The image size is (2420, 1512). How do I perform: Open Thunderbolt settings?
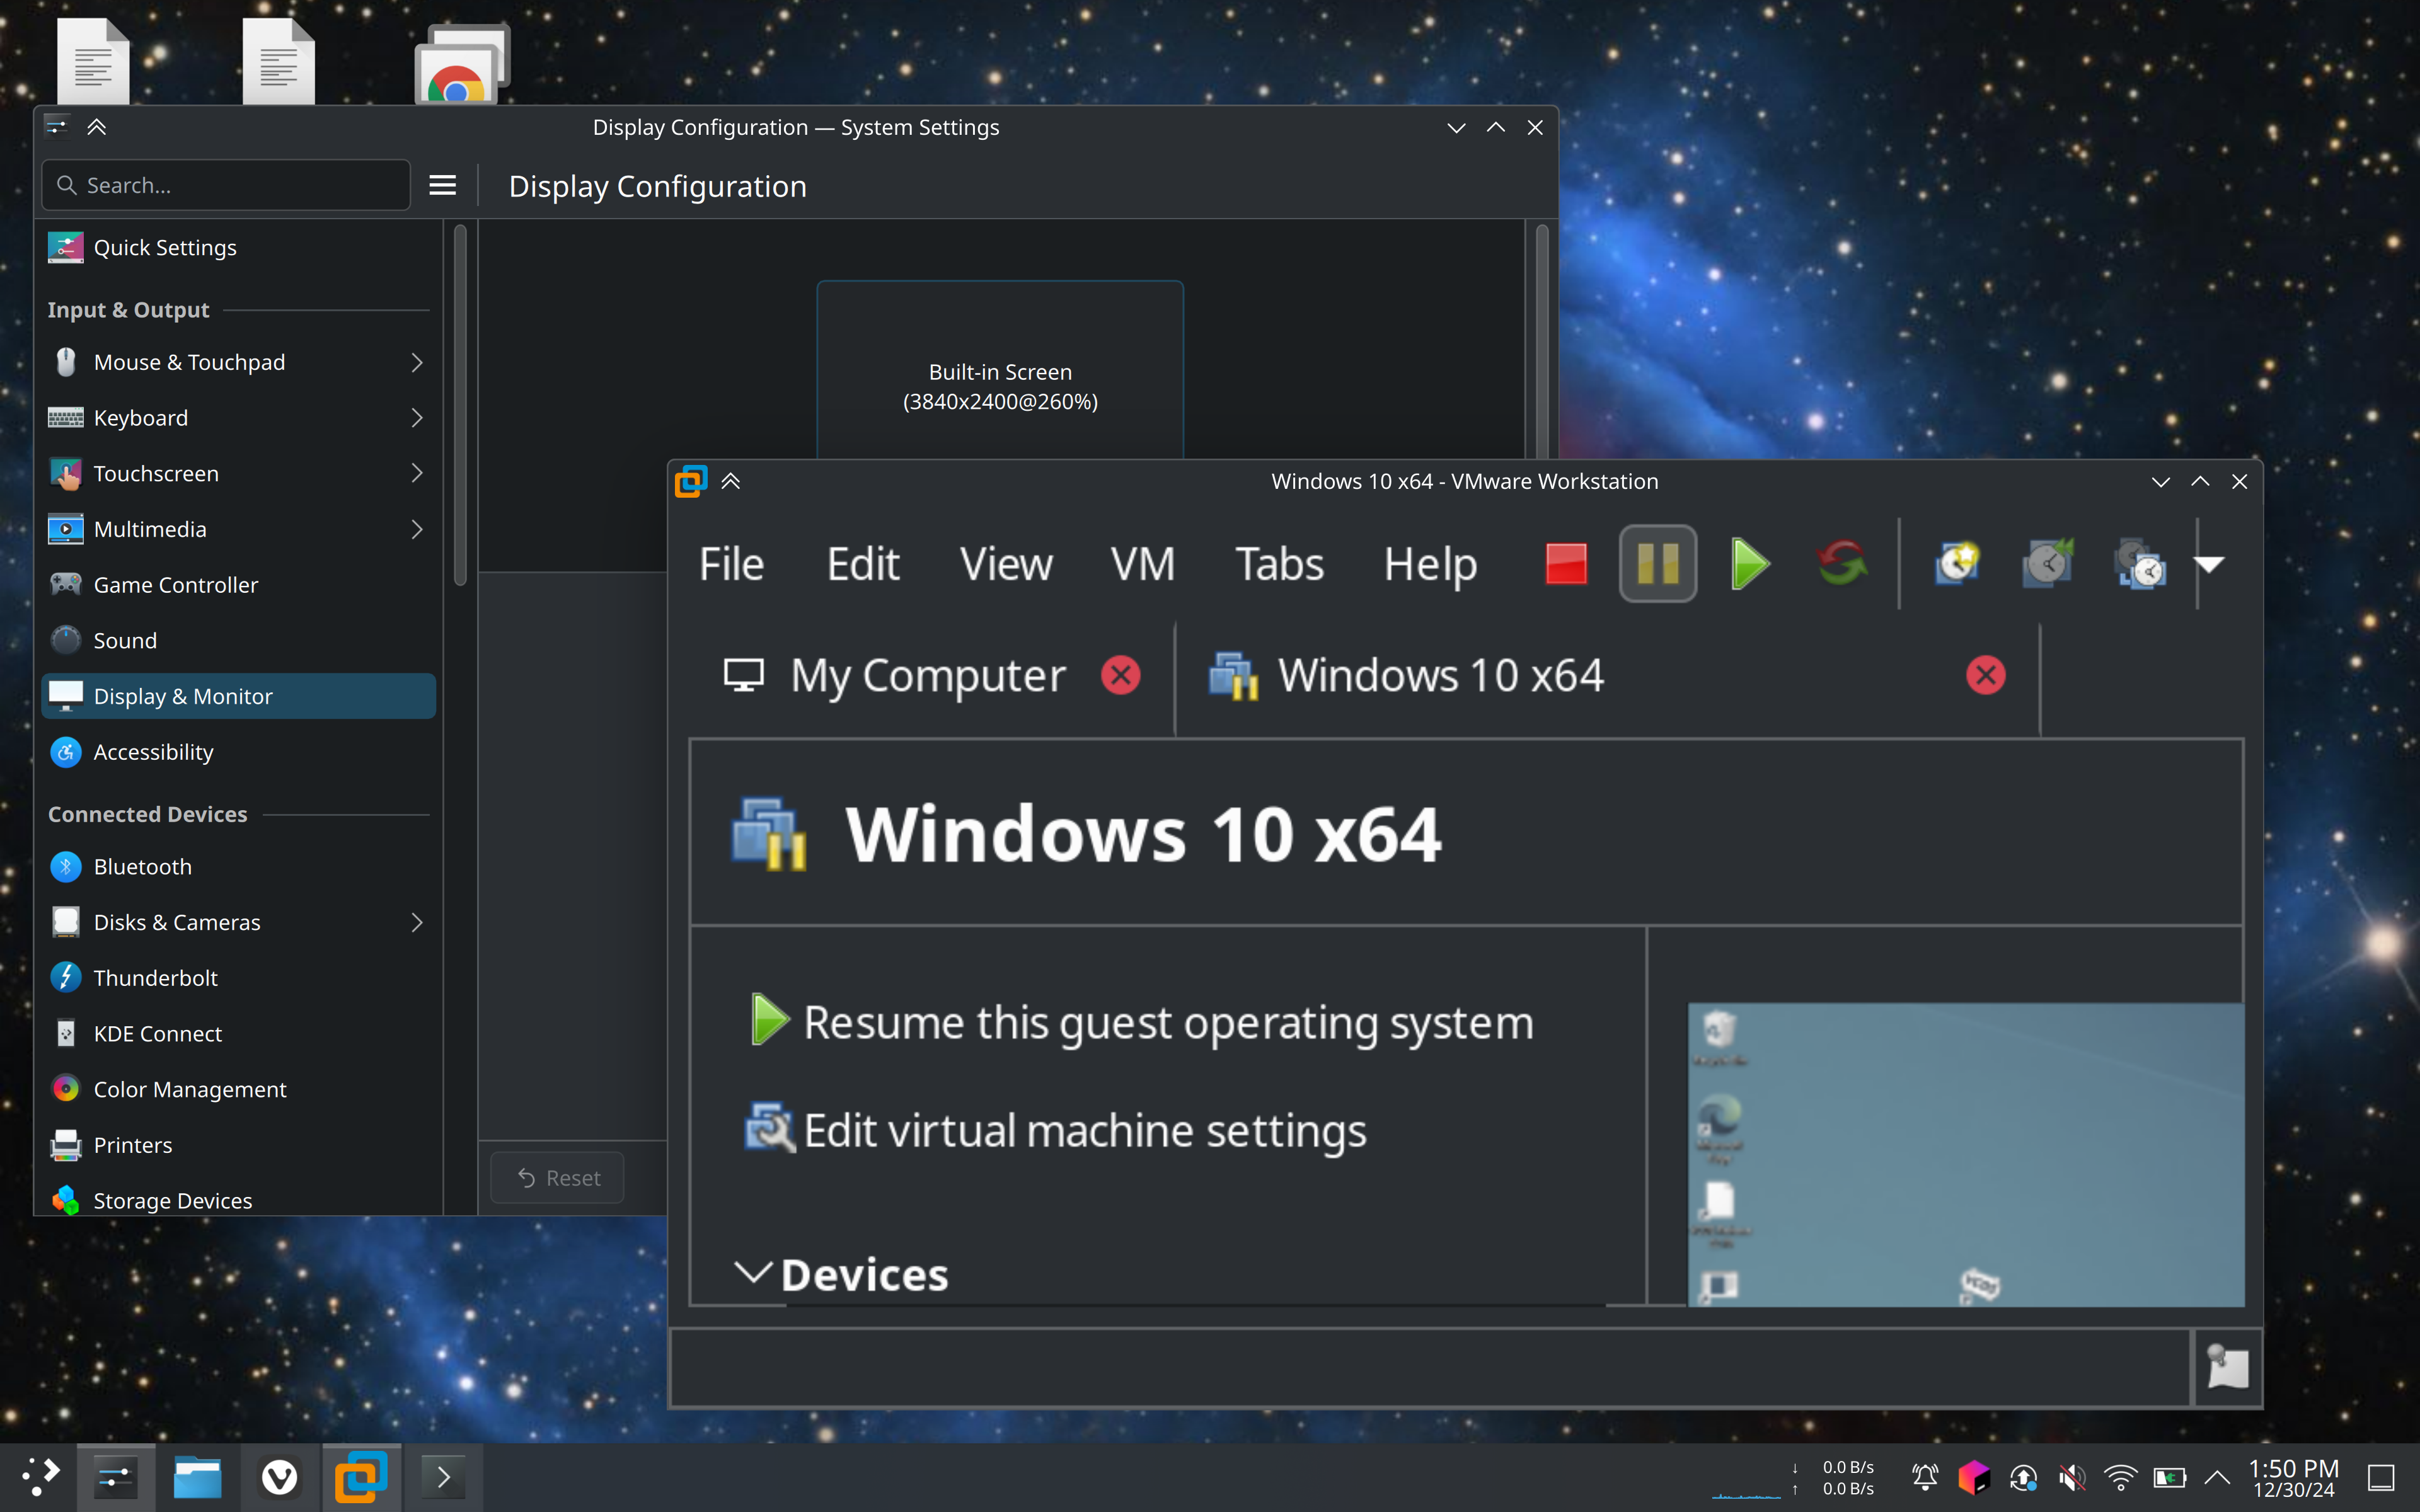click(238, 978)
